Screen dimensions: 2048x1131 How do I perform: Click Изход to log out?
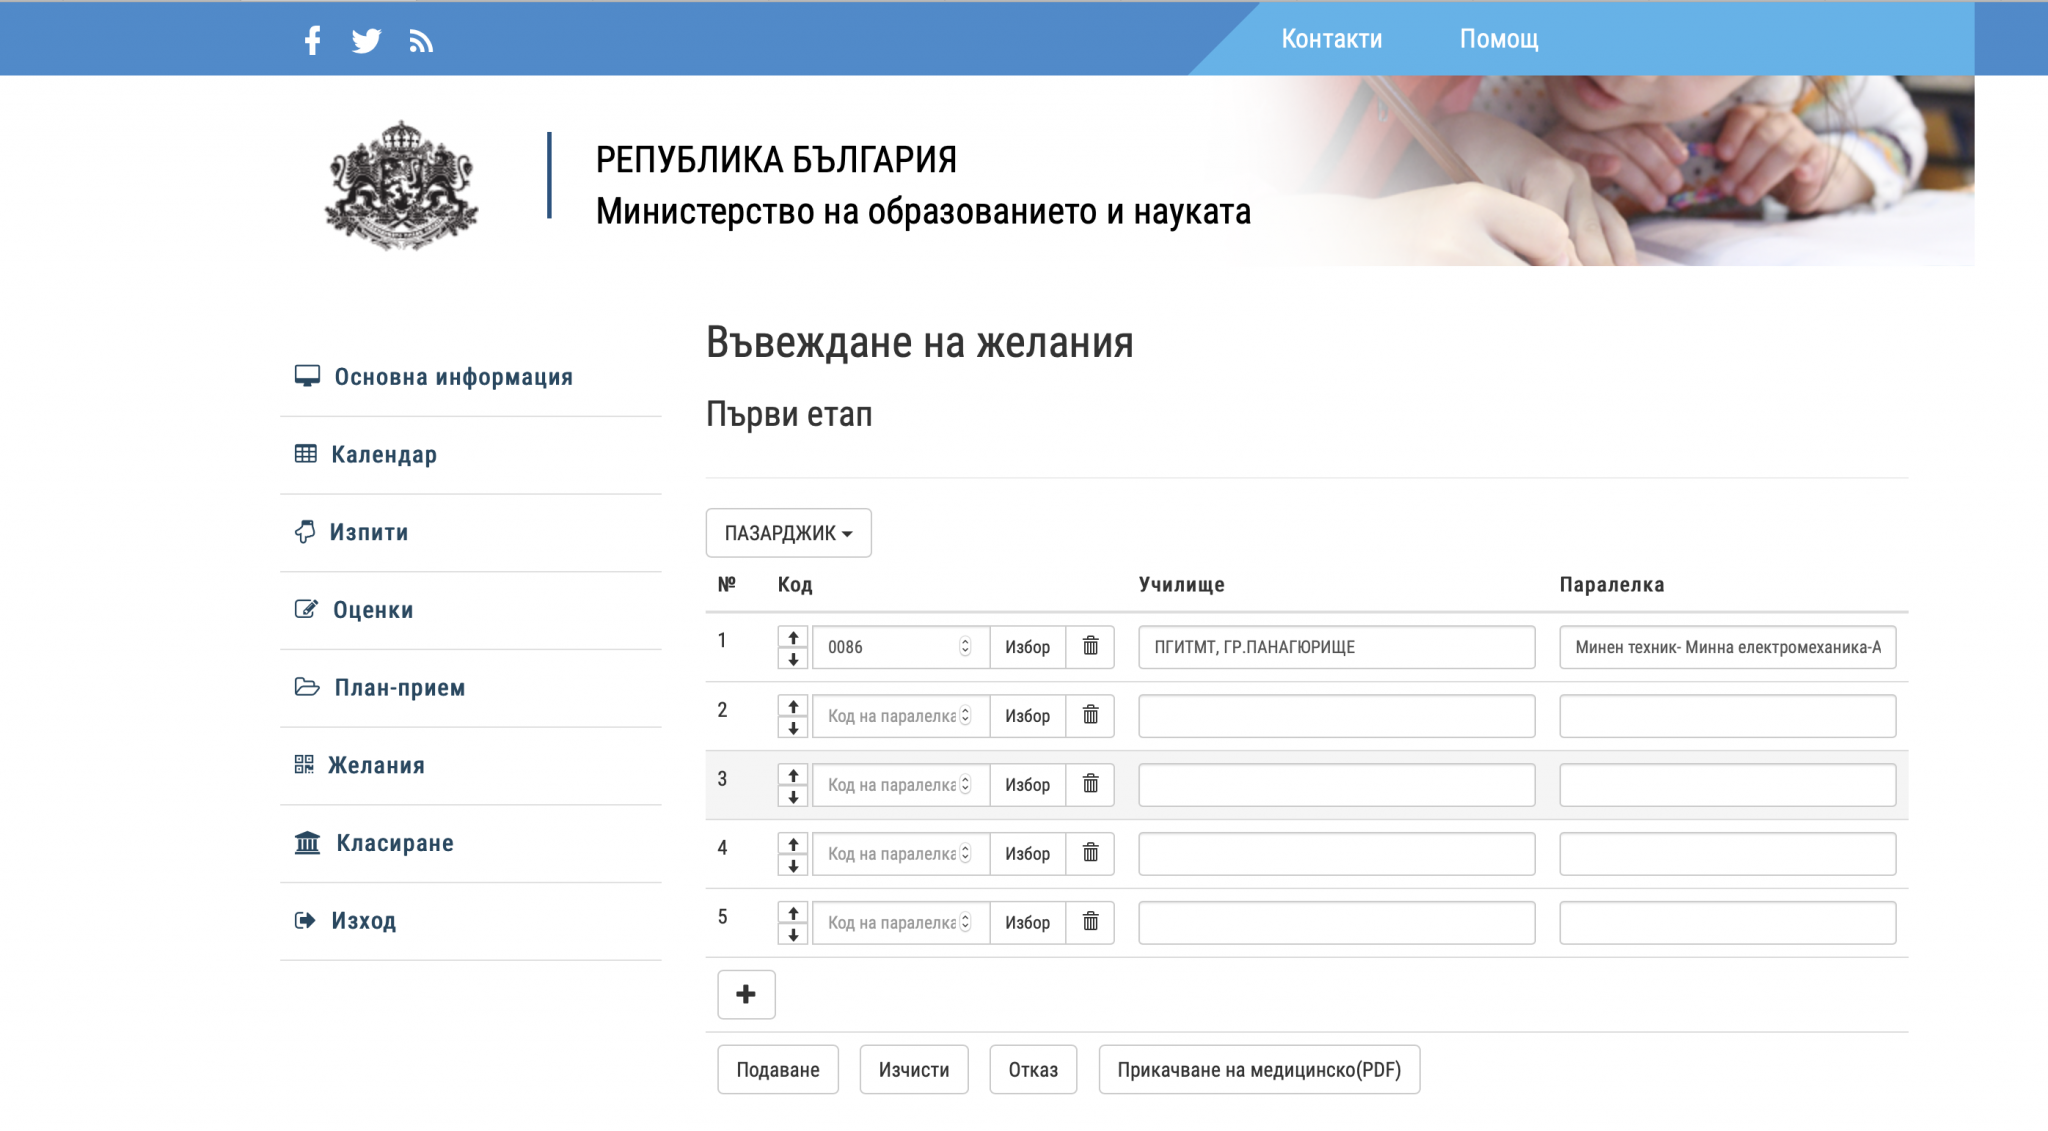pyautogui.click(x=363, y=921)
